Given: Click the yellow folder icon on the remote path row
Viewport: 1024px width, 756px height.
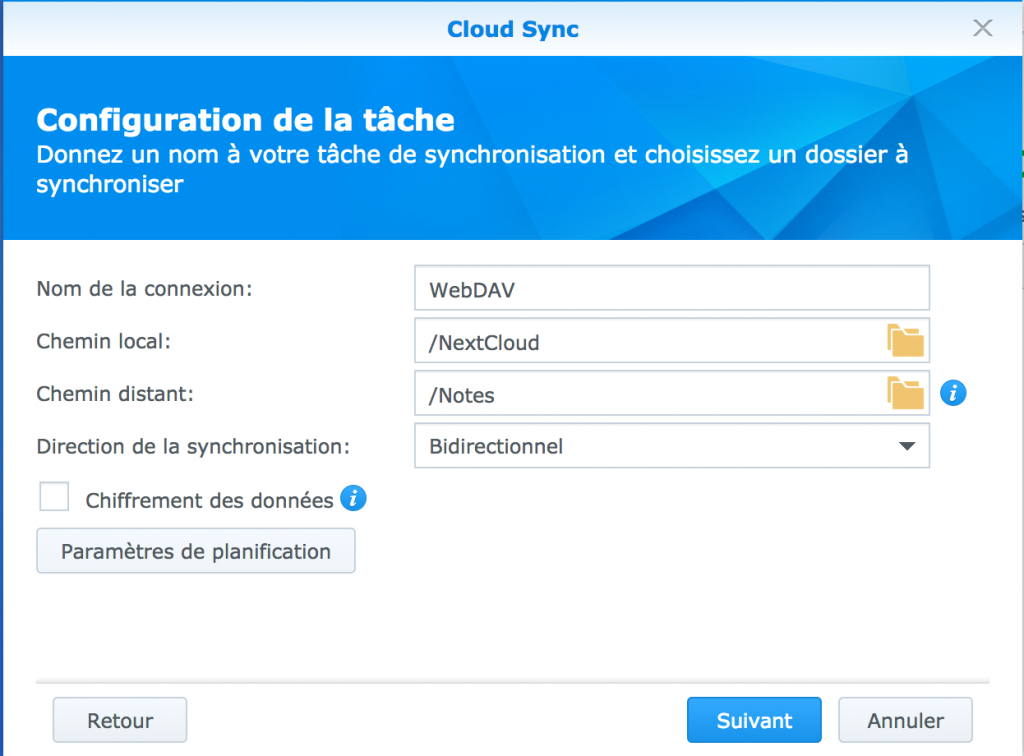Looking at the screenshot, I should 906,394.
